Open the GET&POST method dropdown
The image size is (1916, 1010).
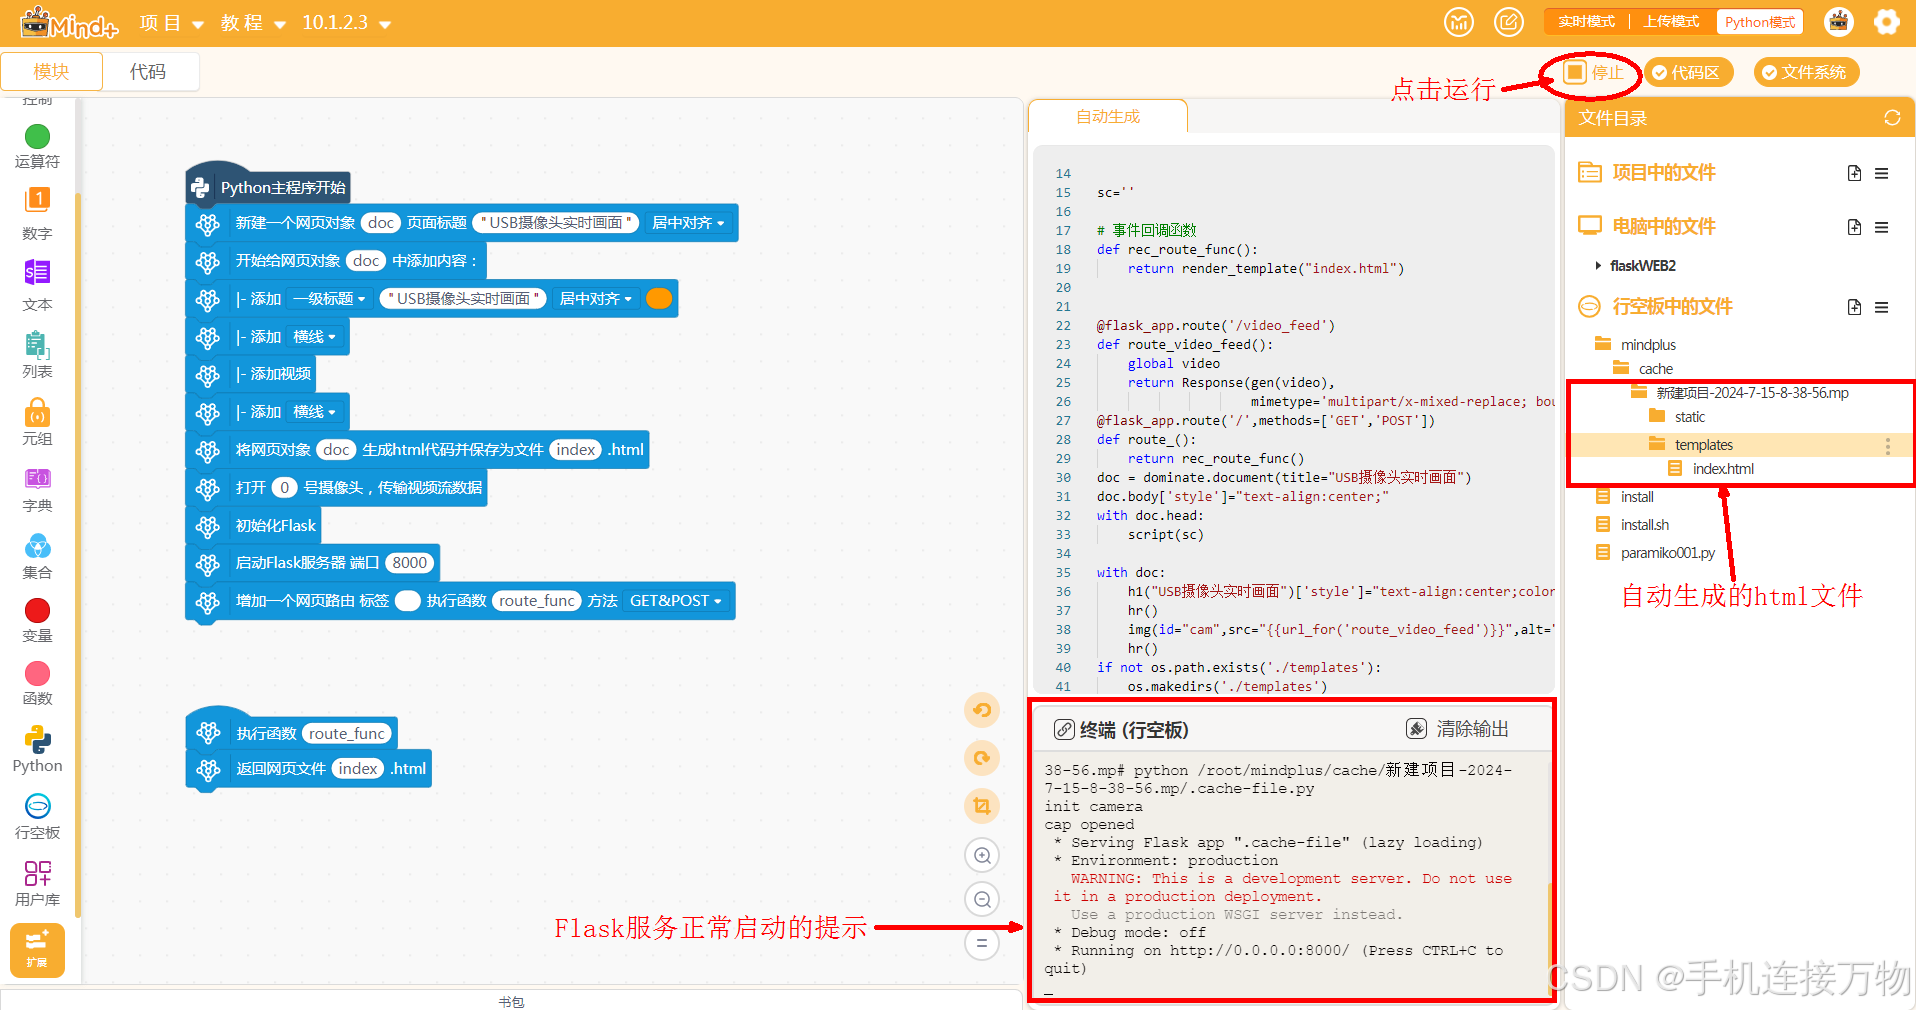(x=675, y=601)
